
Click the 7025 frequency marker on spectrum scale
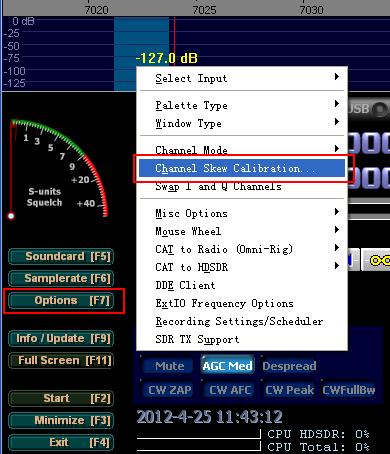[204, 10]
